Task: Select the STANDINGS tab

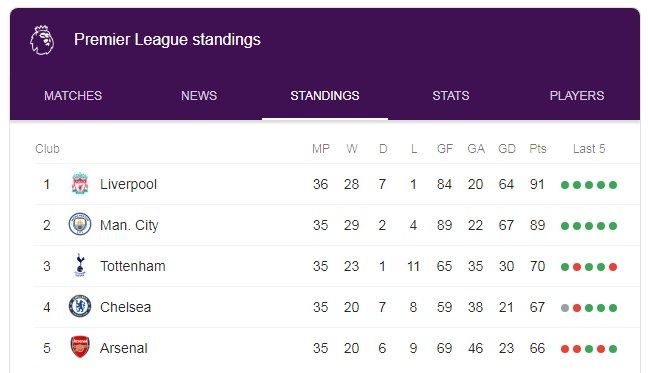Action: (325, 96)
